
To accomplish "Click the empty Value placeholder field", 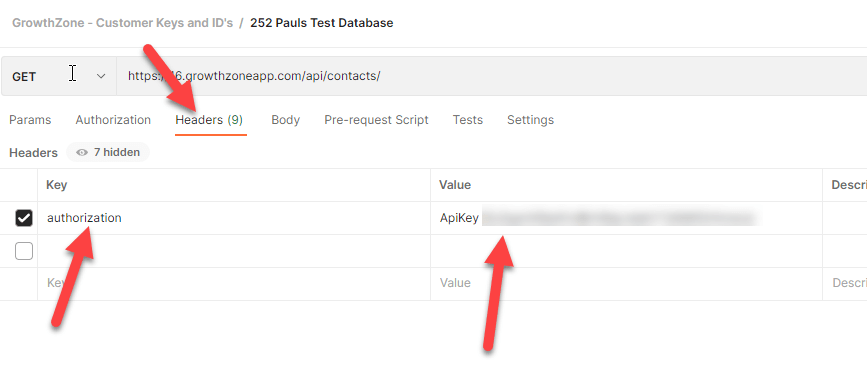I will [626, 284].
